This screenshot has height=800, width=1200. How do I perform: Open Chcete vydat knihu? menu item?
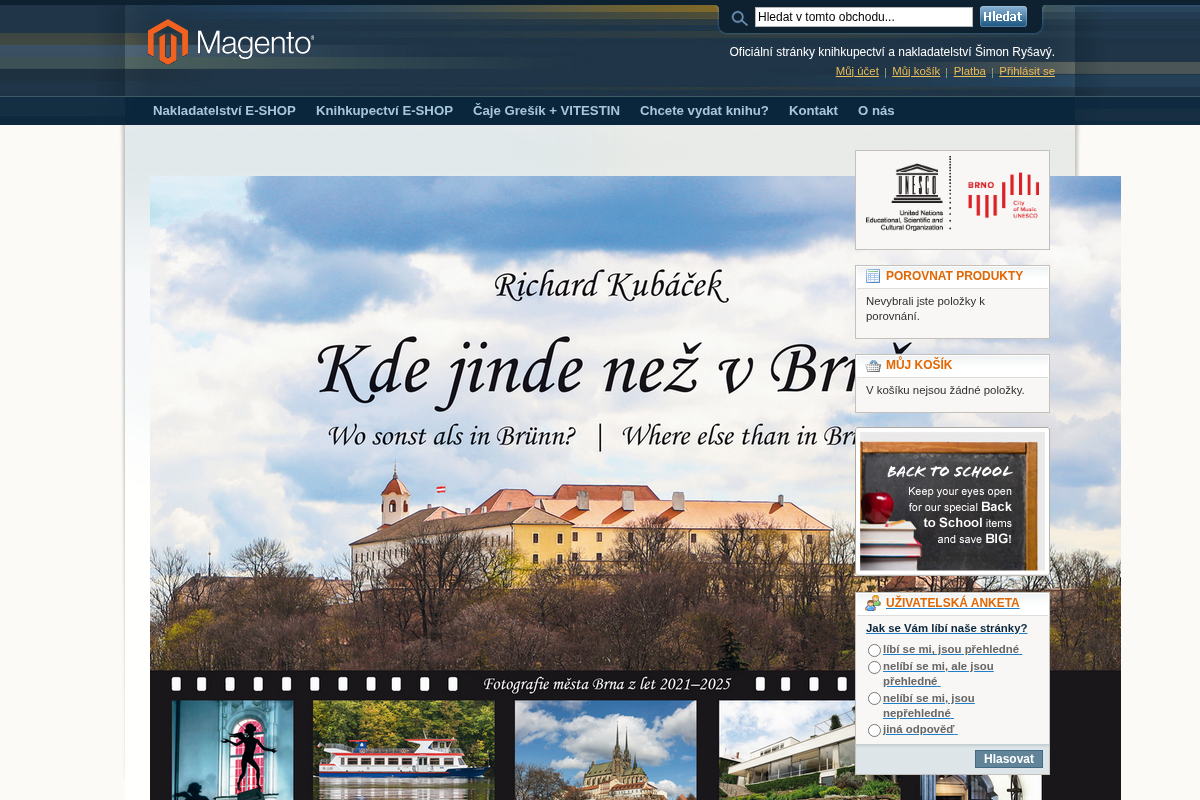click(x=704, y=110)
